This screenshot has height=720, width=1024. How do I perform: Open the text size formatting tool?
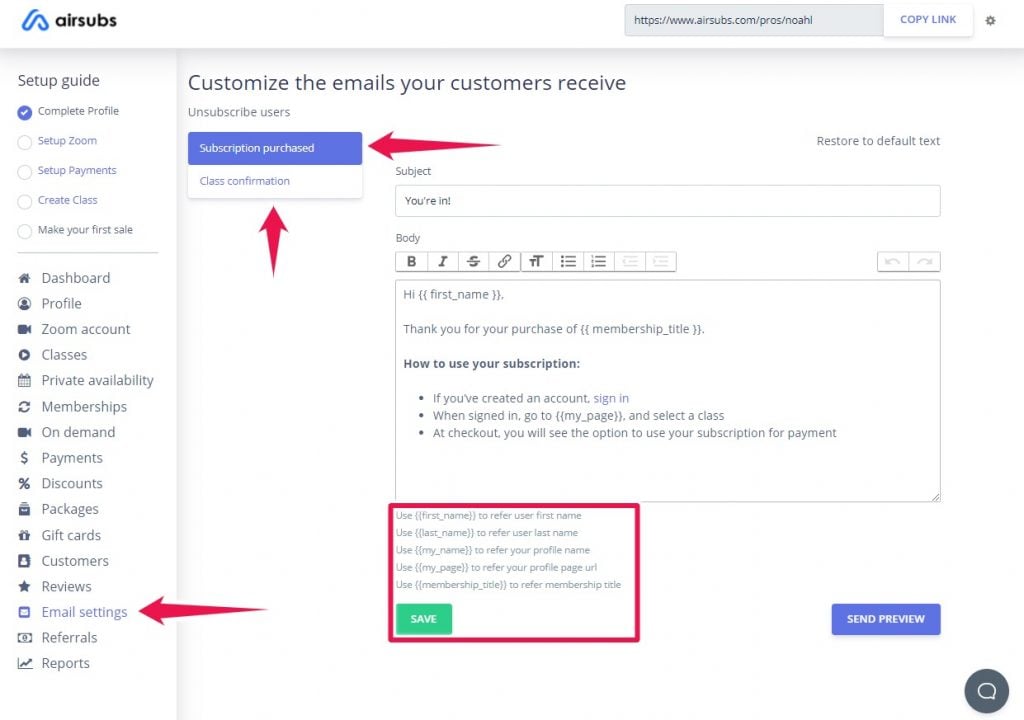[536, 261]
